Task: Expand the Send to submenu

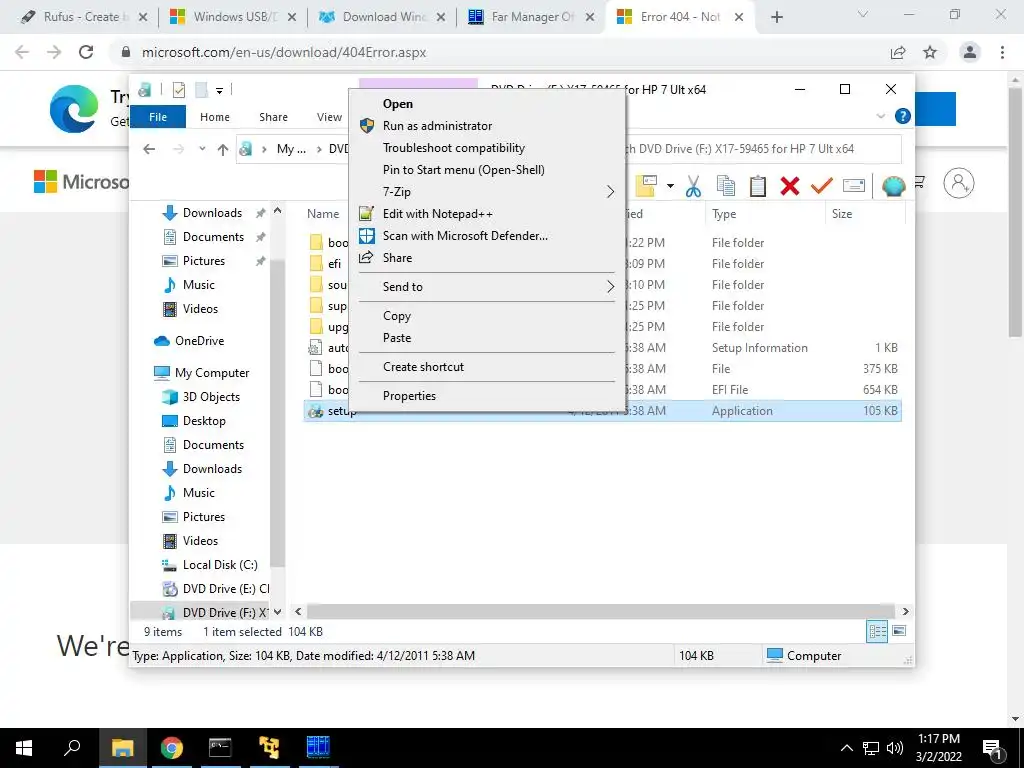Action: (487, 287)
